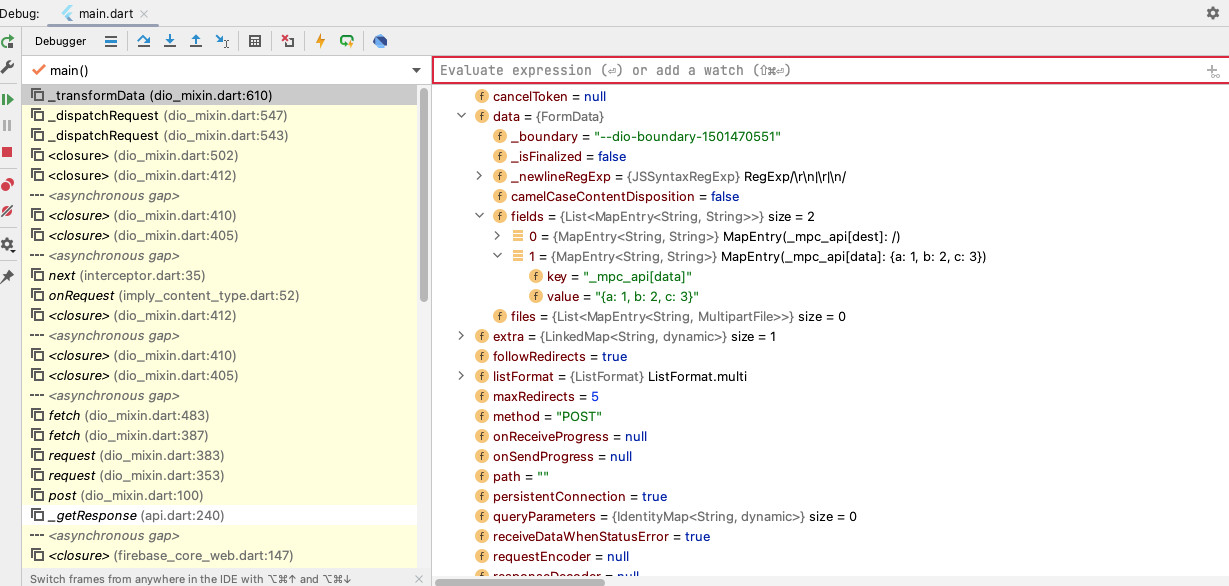Viewport: 1229px width, 586px height.
Task: Expand the extra LinkedMap variable
Action: [461, 336]
